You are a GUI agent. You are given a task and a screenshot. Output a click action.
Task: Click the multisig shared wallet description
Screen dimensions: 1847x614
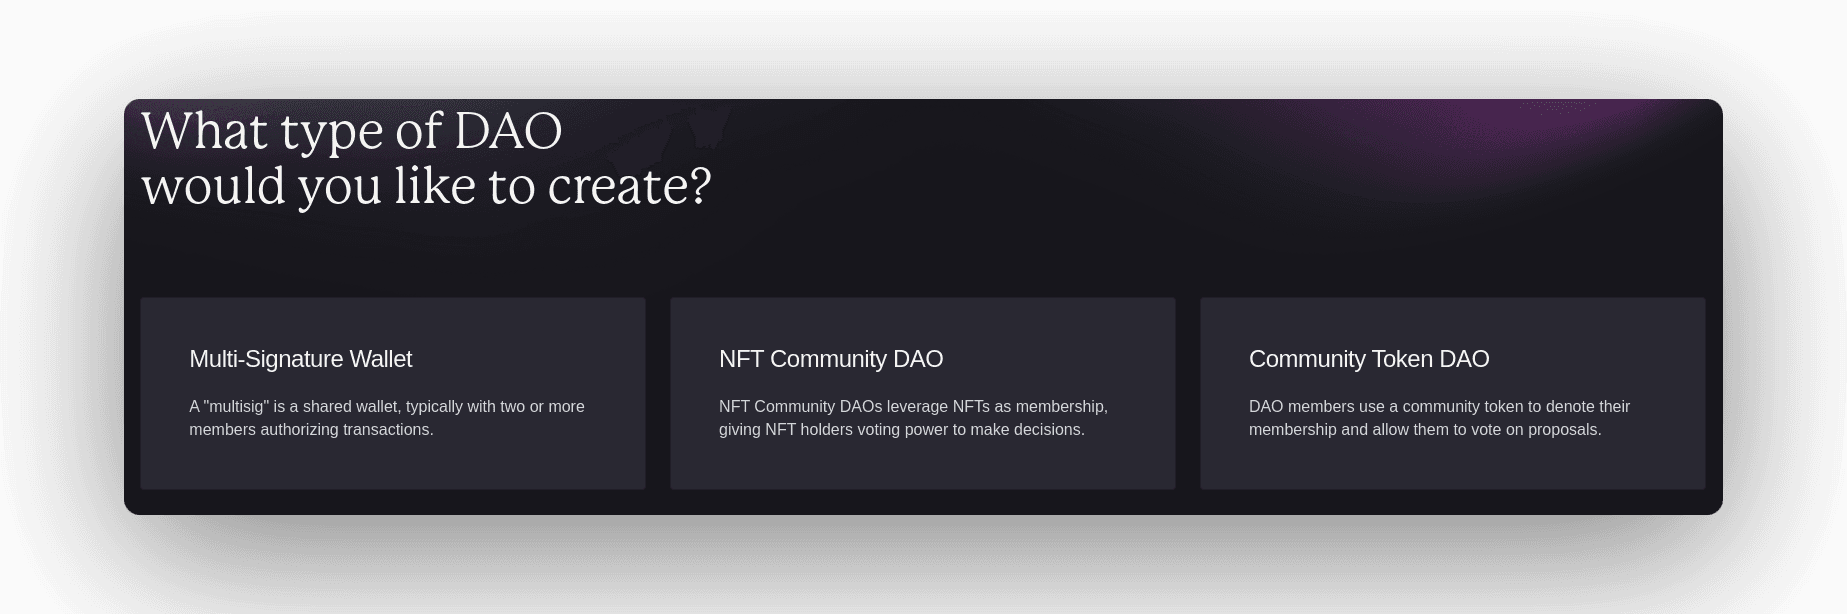pos(387,418)
